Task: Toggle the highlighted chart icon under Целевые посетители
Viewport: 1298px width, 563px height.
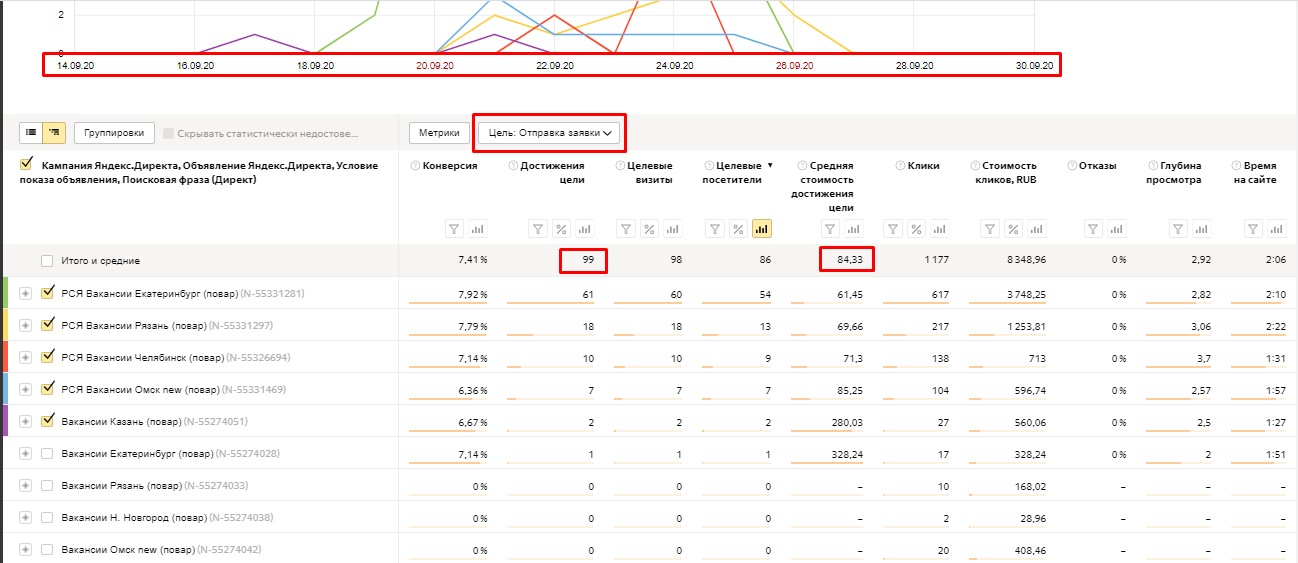Action: coord(762,229)
